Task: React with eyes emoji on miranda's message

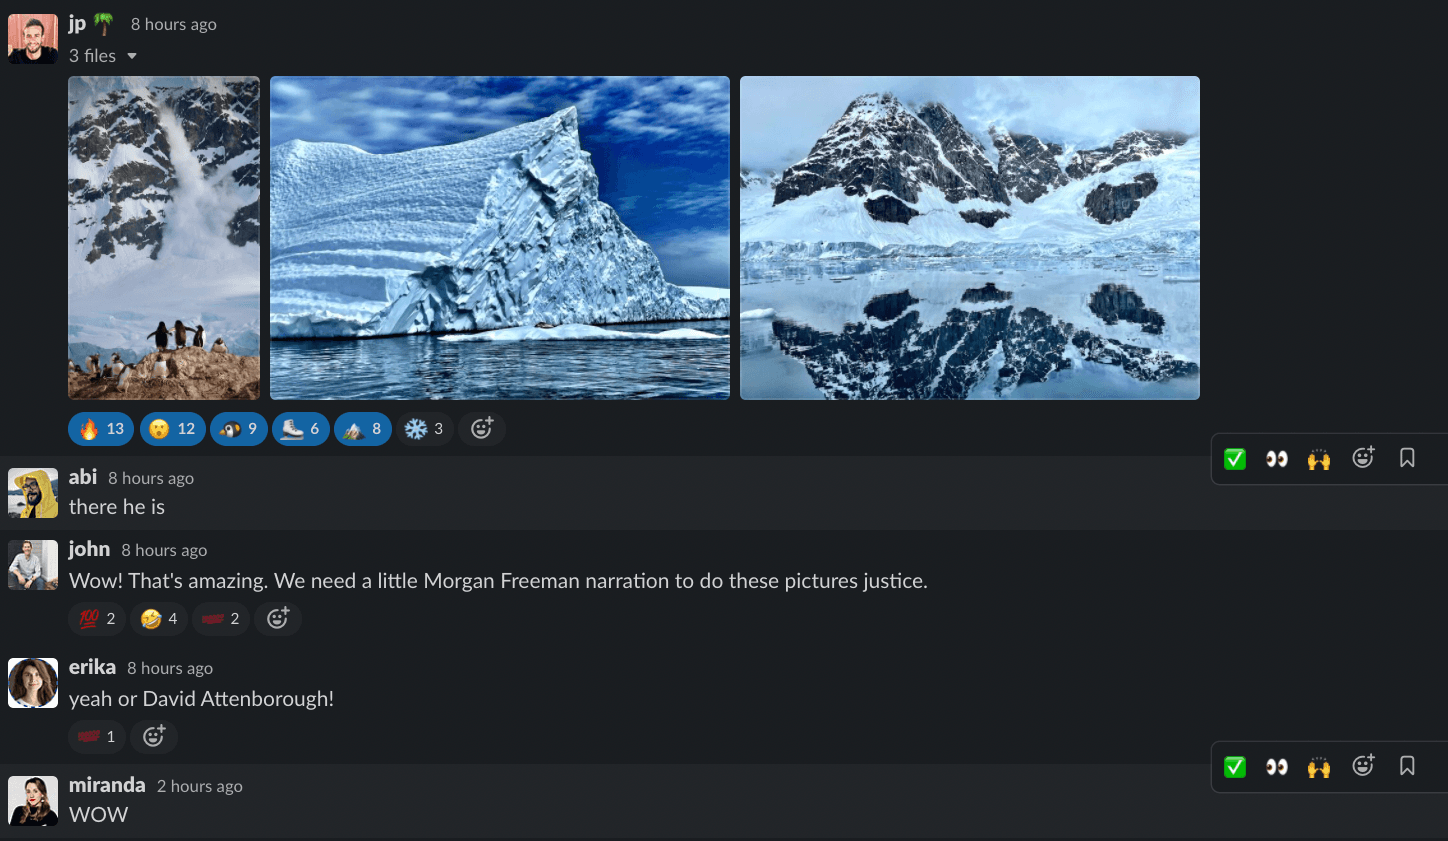Action: pyautogui.click(x=1277, y=767)
